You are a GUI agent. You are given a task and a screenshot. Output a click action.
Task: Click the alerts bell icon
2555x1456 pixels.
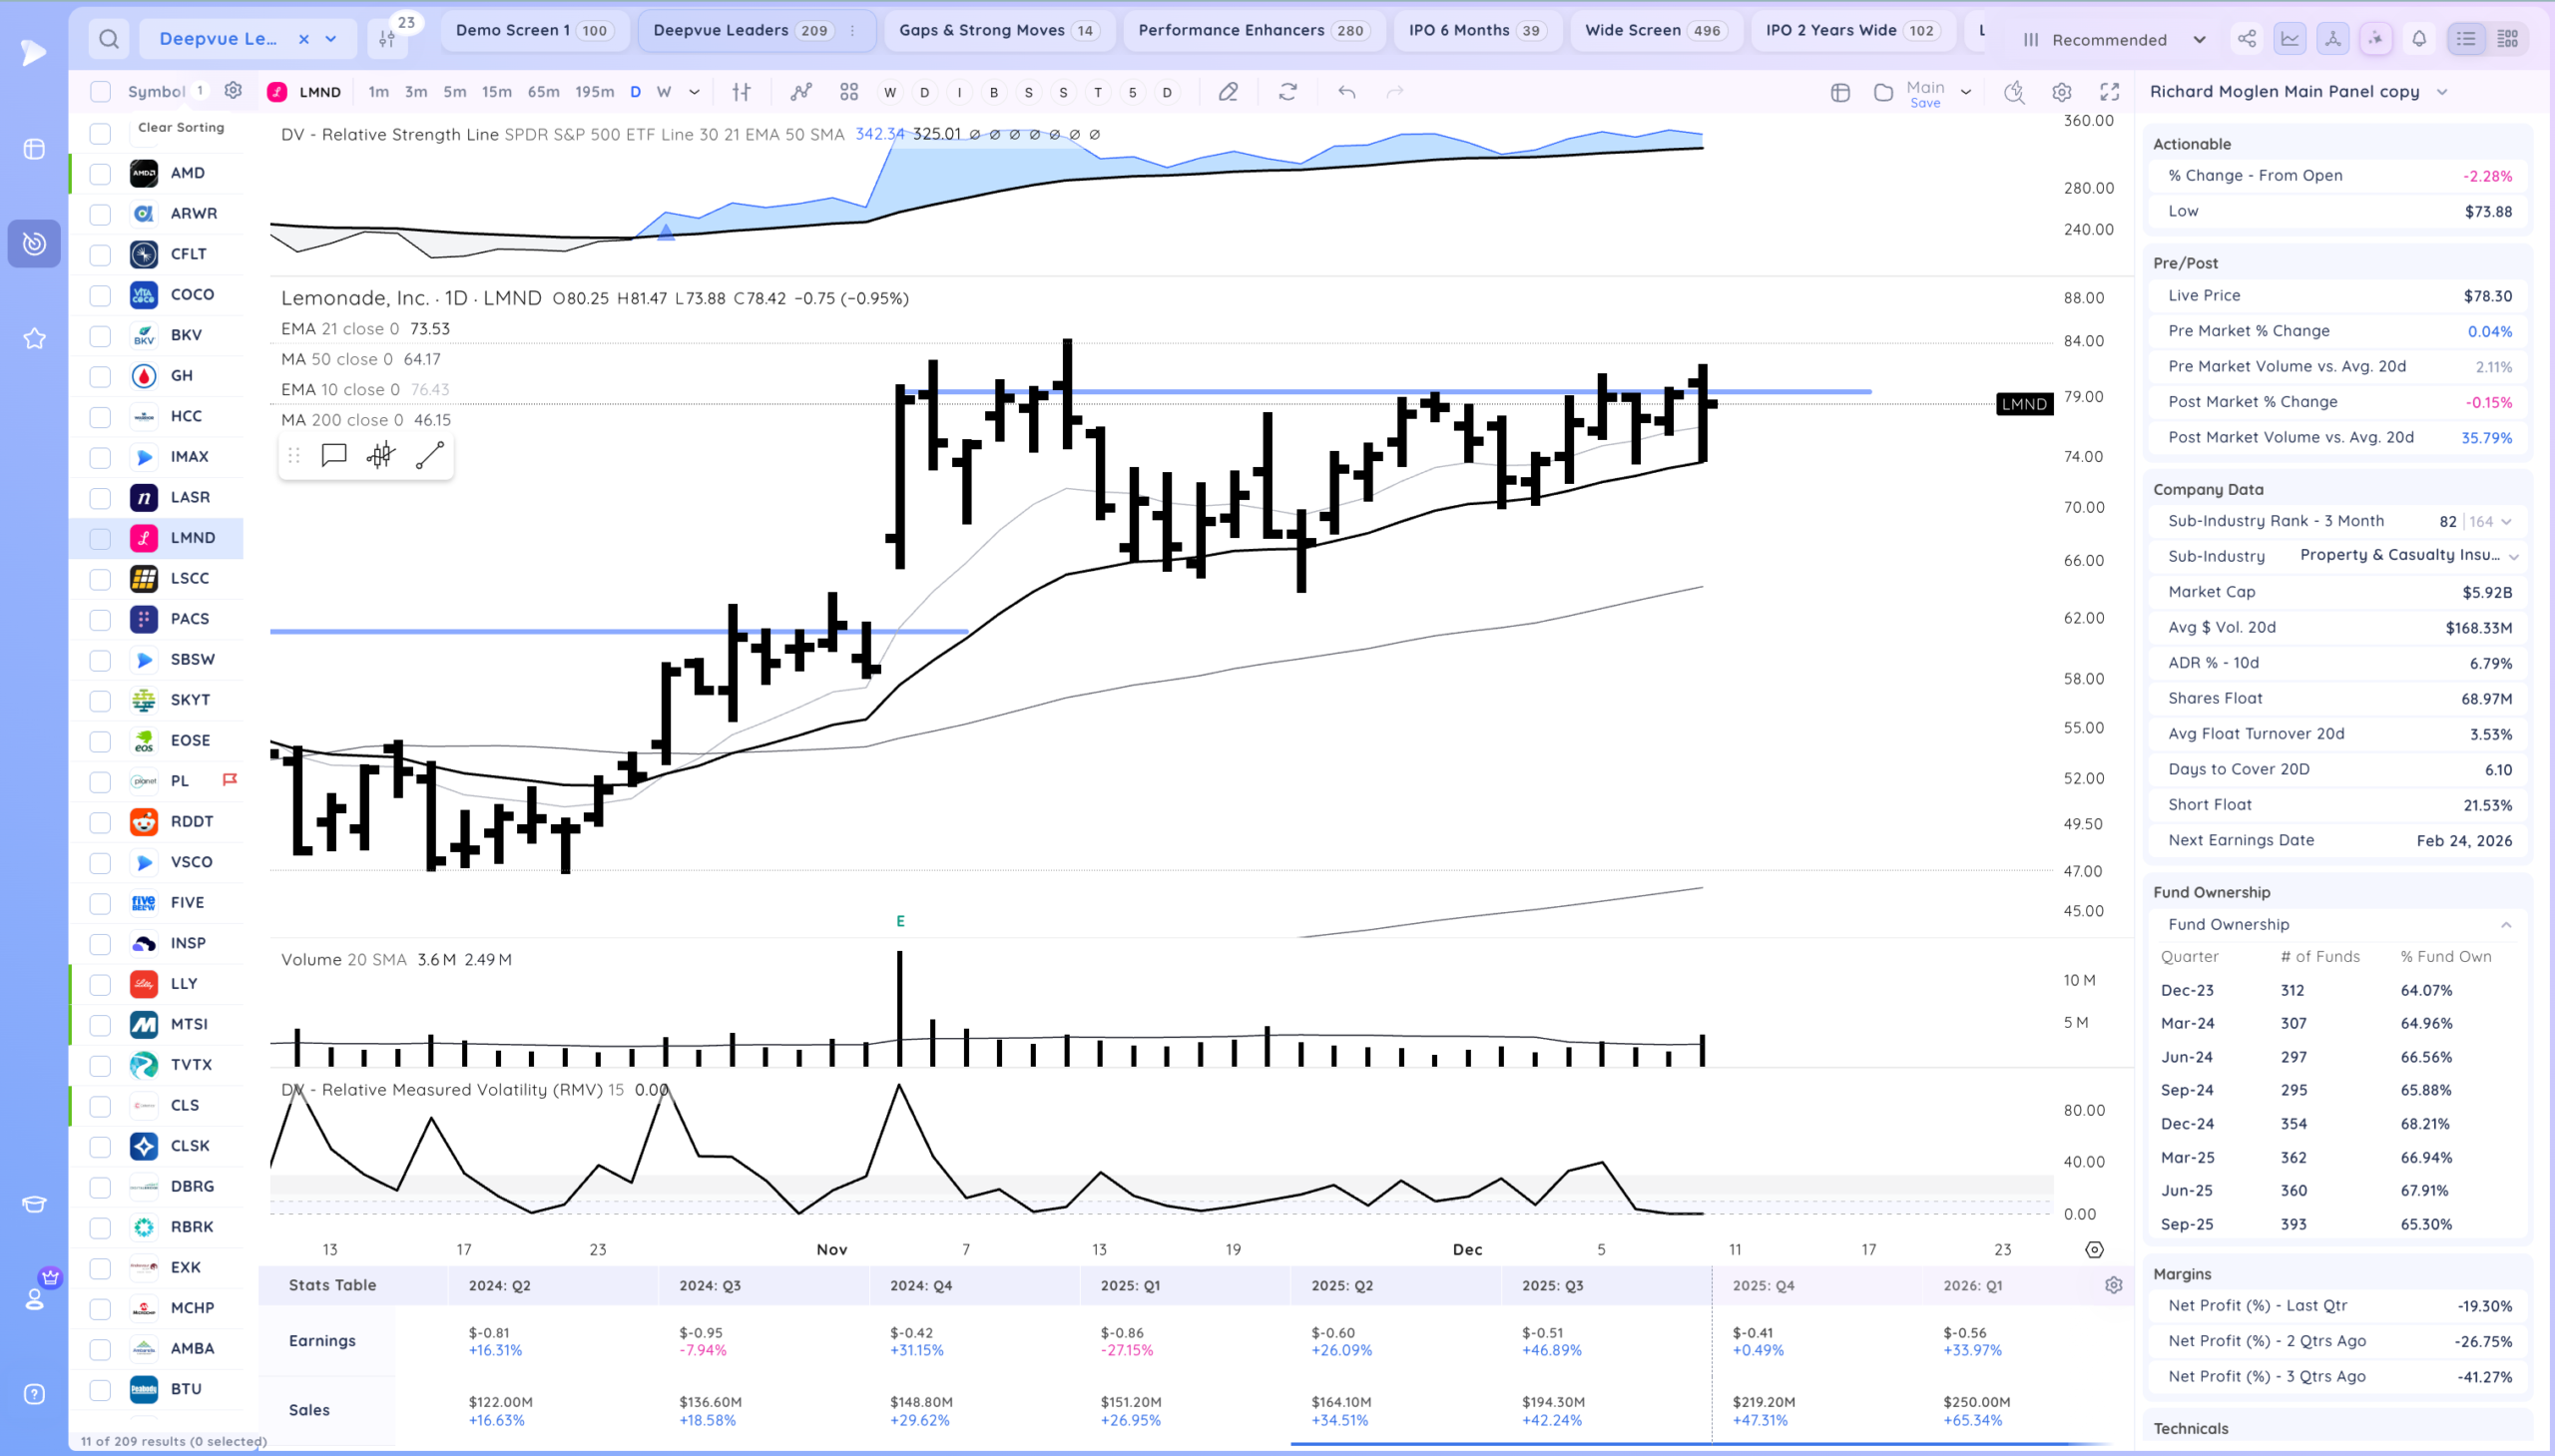[2418, 39]
